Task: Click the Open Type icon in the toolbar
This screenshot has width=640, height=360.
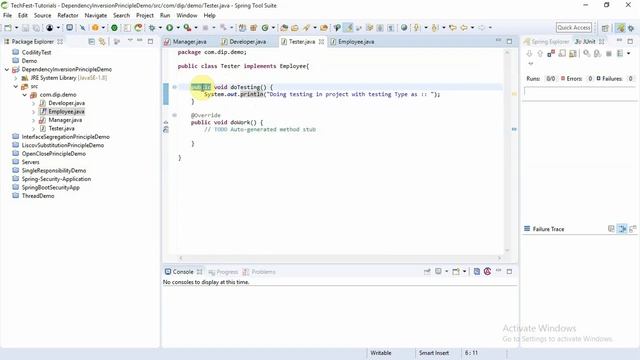Action: point(284,28)
